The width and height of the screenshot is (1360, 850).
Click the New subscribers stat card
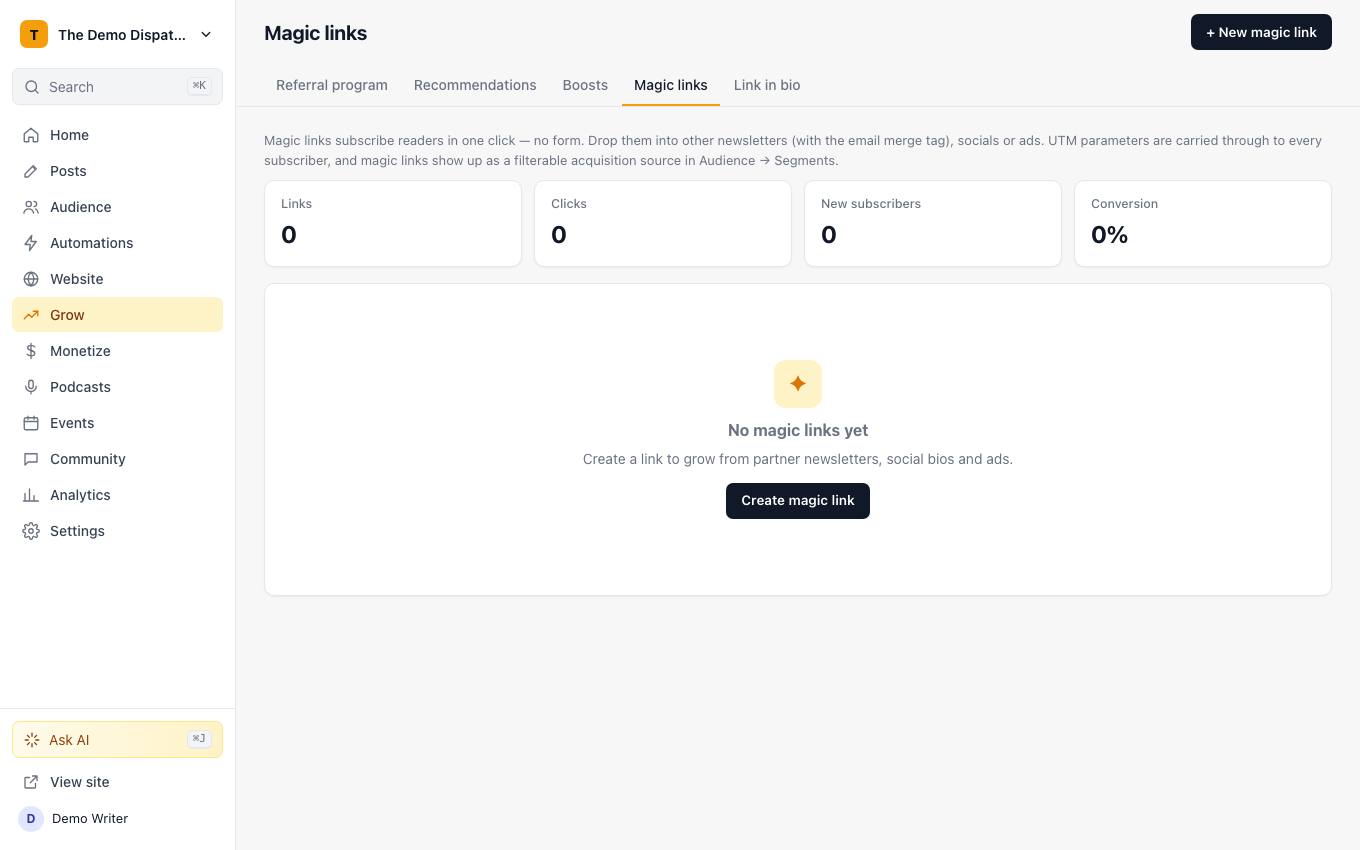coord(933,224)
